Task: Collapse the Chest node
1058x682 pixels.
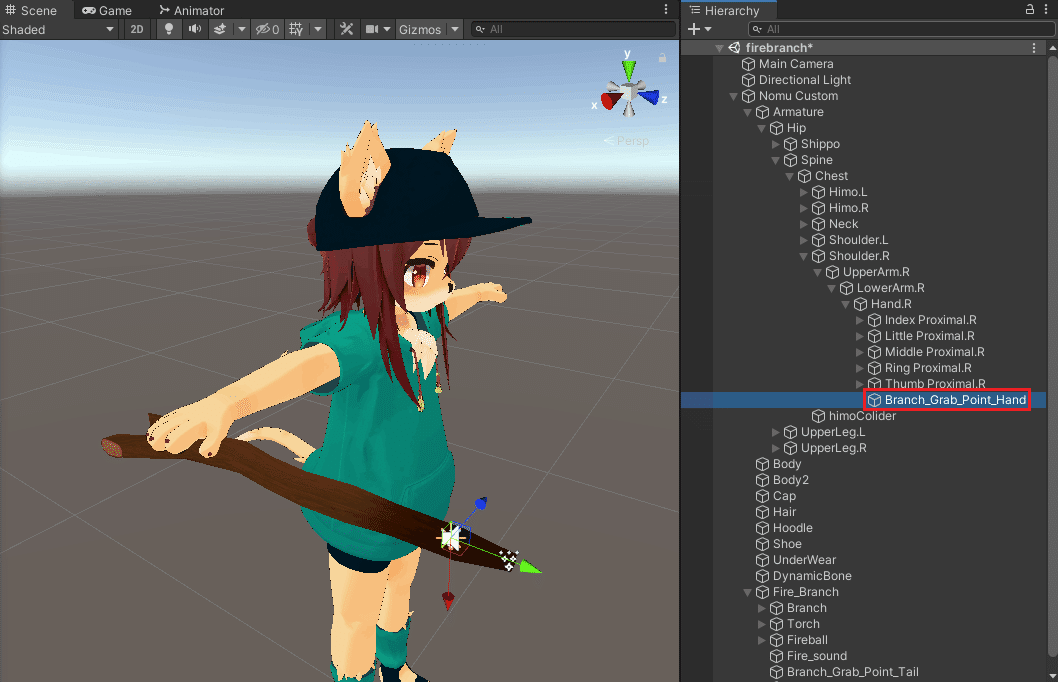Action: [789, 176]
